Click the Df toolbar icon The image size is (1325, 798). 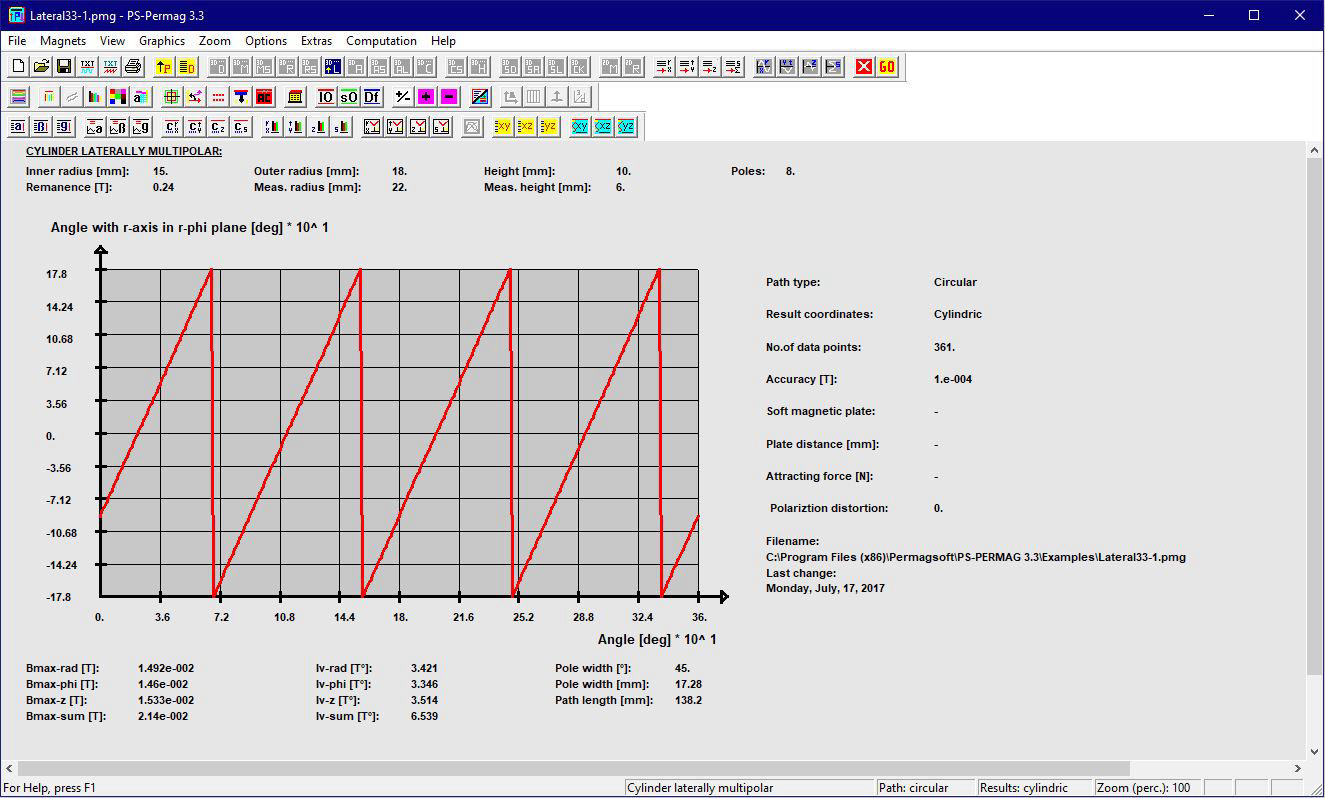click(x=371, y=97)
